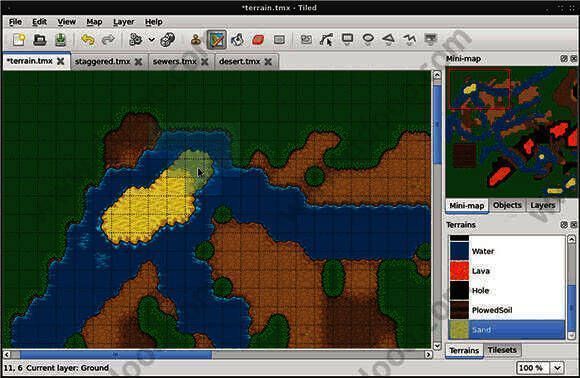Create a new map with the New icon
This screenshot has width=580, height=378.
pos(18,40)
